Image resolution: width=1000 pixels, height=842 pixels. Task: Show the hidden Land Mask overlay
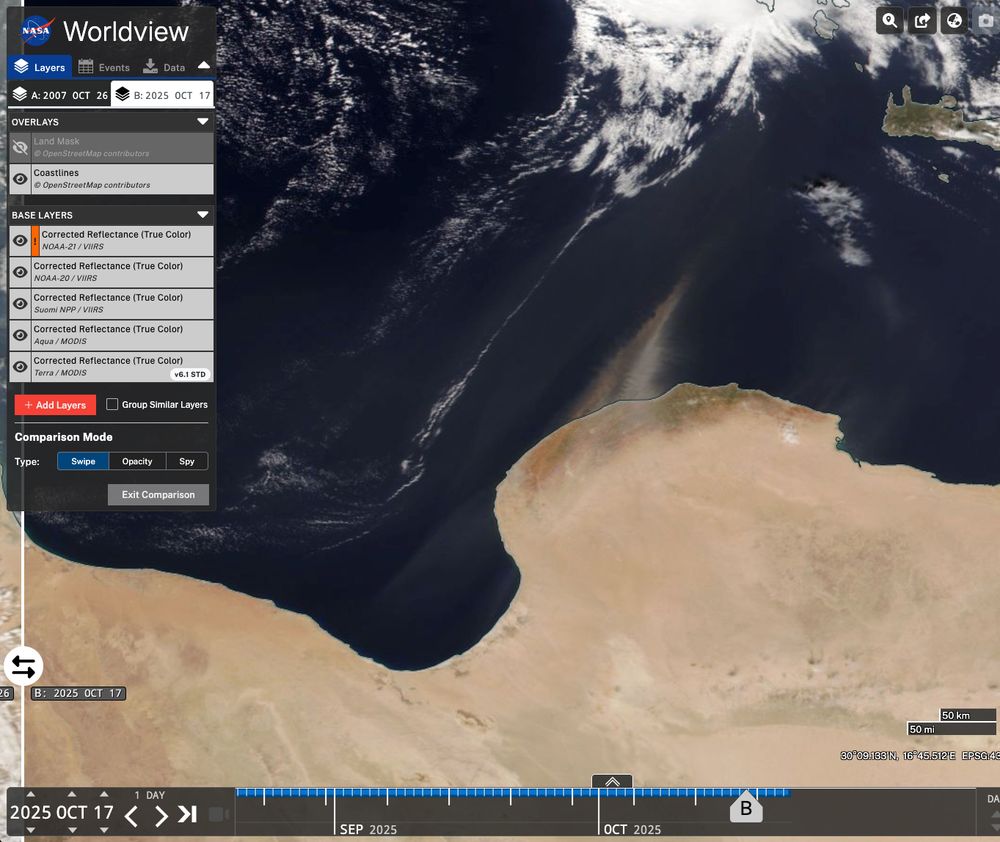click(x=20, y=148)
